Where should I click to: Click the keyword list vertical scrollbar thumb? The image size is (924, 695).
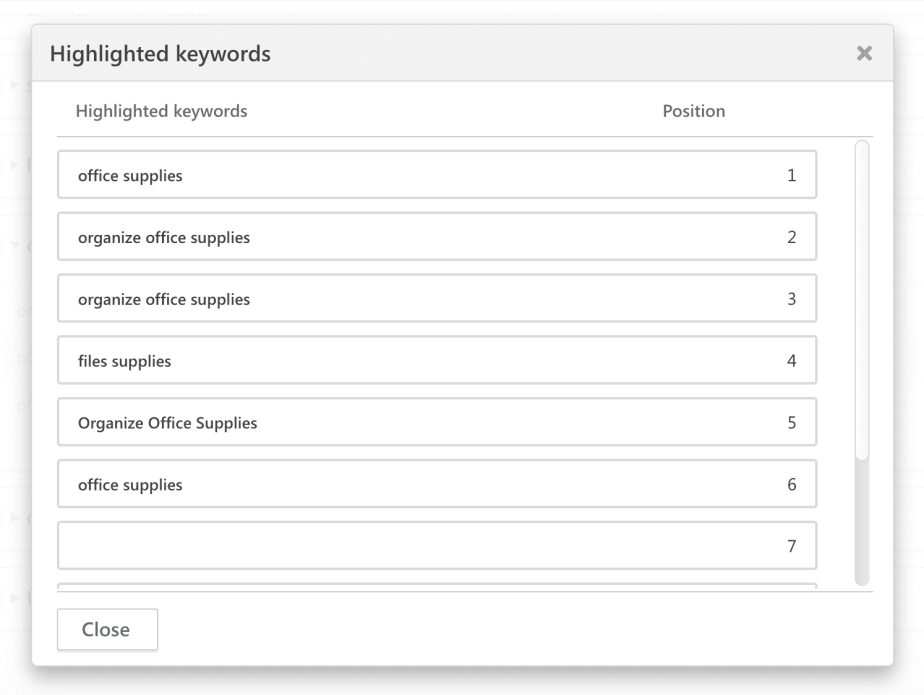coord(862,300)
